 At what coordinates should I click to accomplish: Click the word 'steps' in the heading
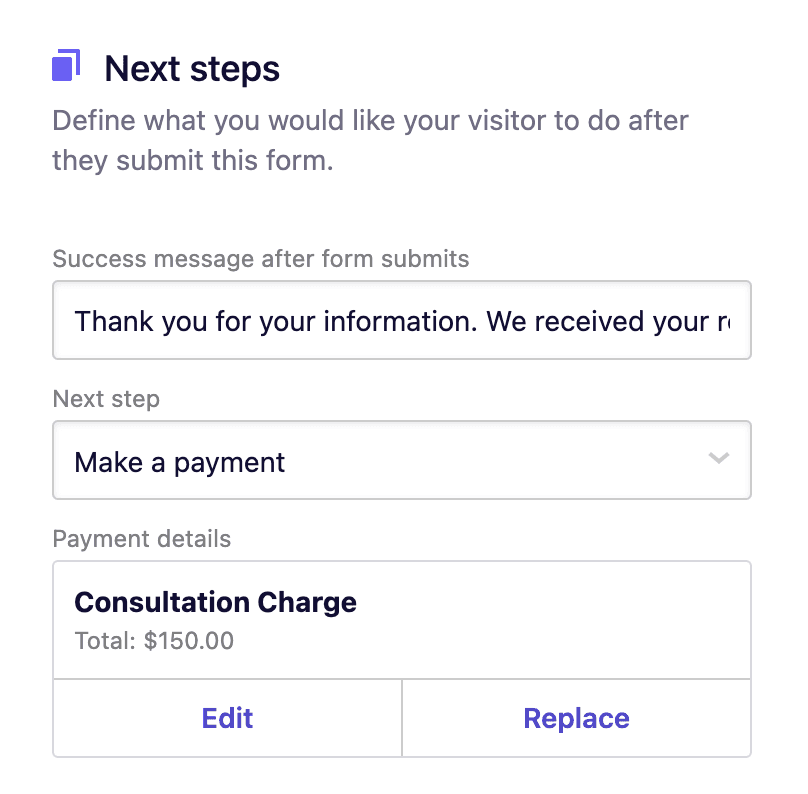pyautogui.click(x=235, y=70)
